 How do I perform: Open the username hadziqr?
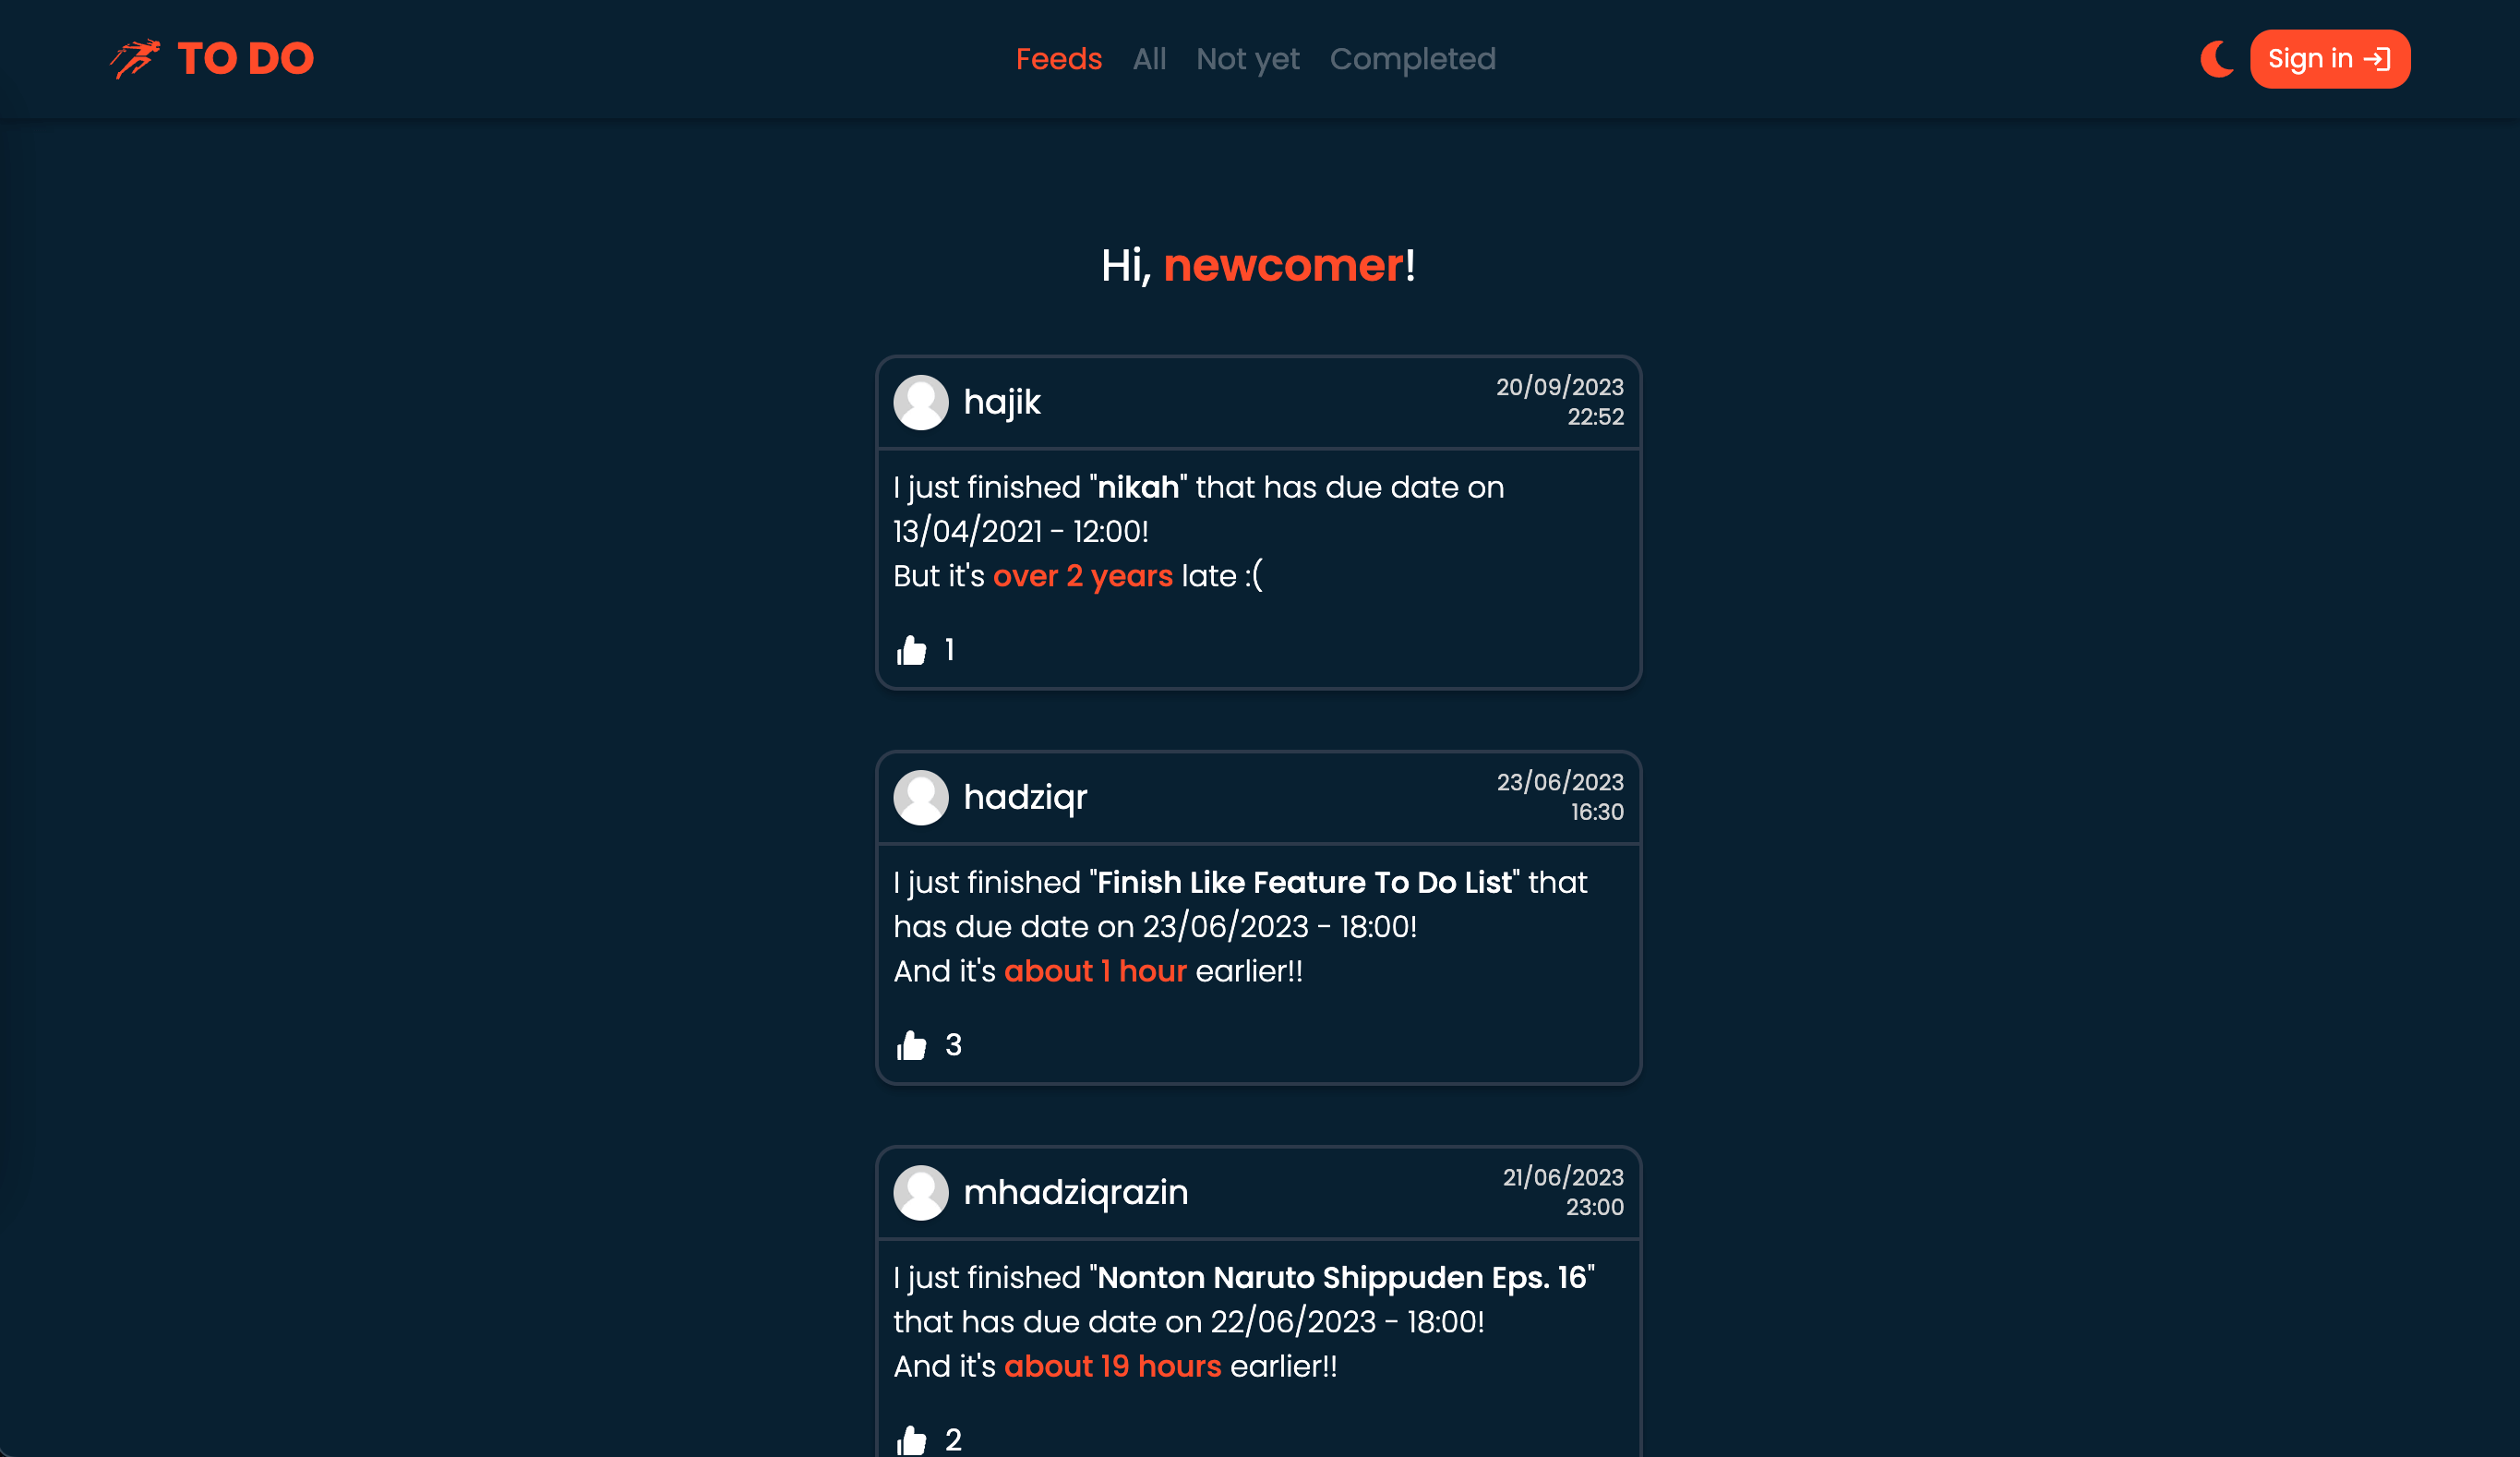coord(1024,797)
